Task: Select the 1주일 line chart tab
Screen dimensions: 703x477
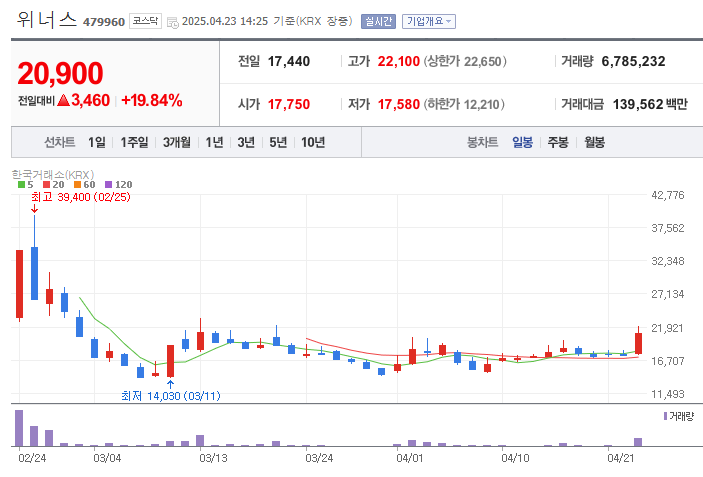Action: 134,142
